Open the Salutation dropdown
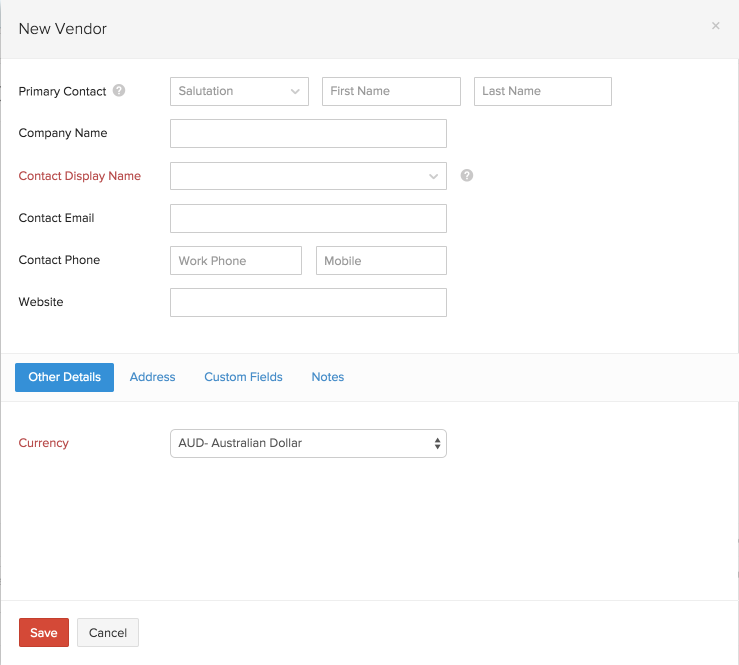This screenshot has width=739, height=665. 239,91
